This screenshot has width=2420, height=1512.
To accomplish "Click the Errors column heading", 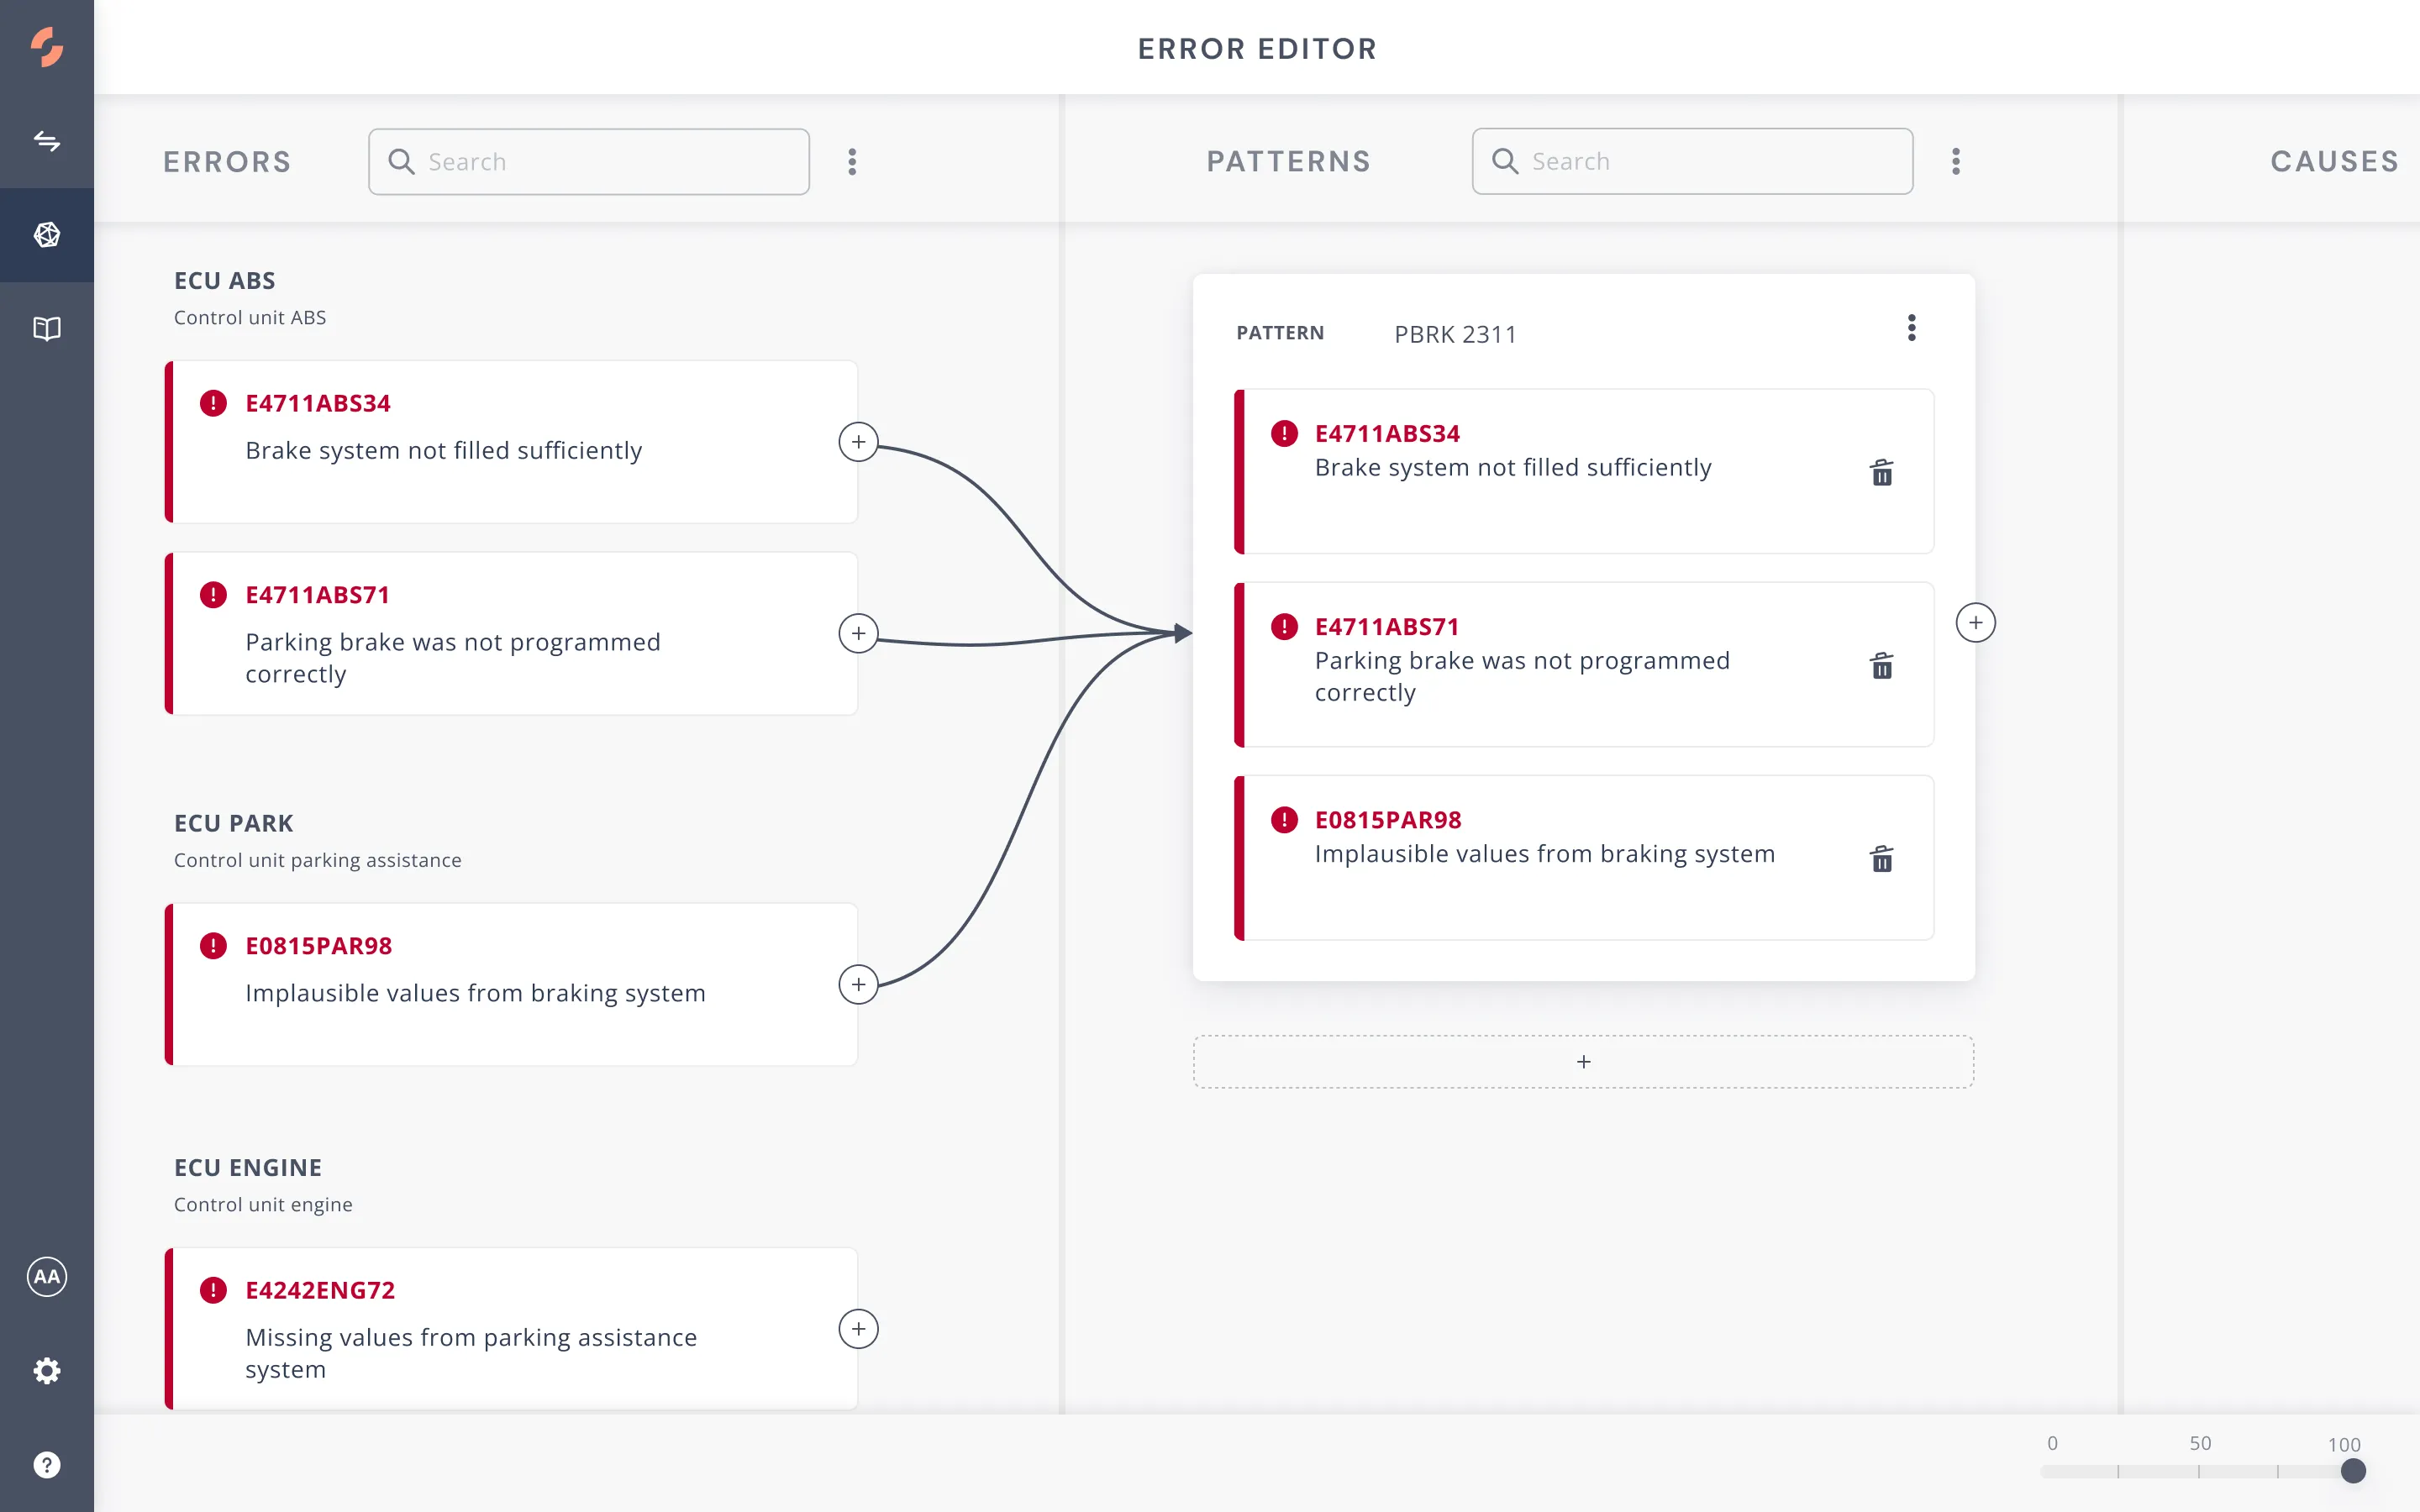I will (x=227, y=162).
